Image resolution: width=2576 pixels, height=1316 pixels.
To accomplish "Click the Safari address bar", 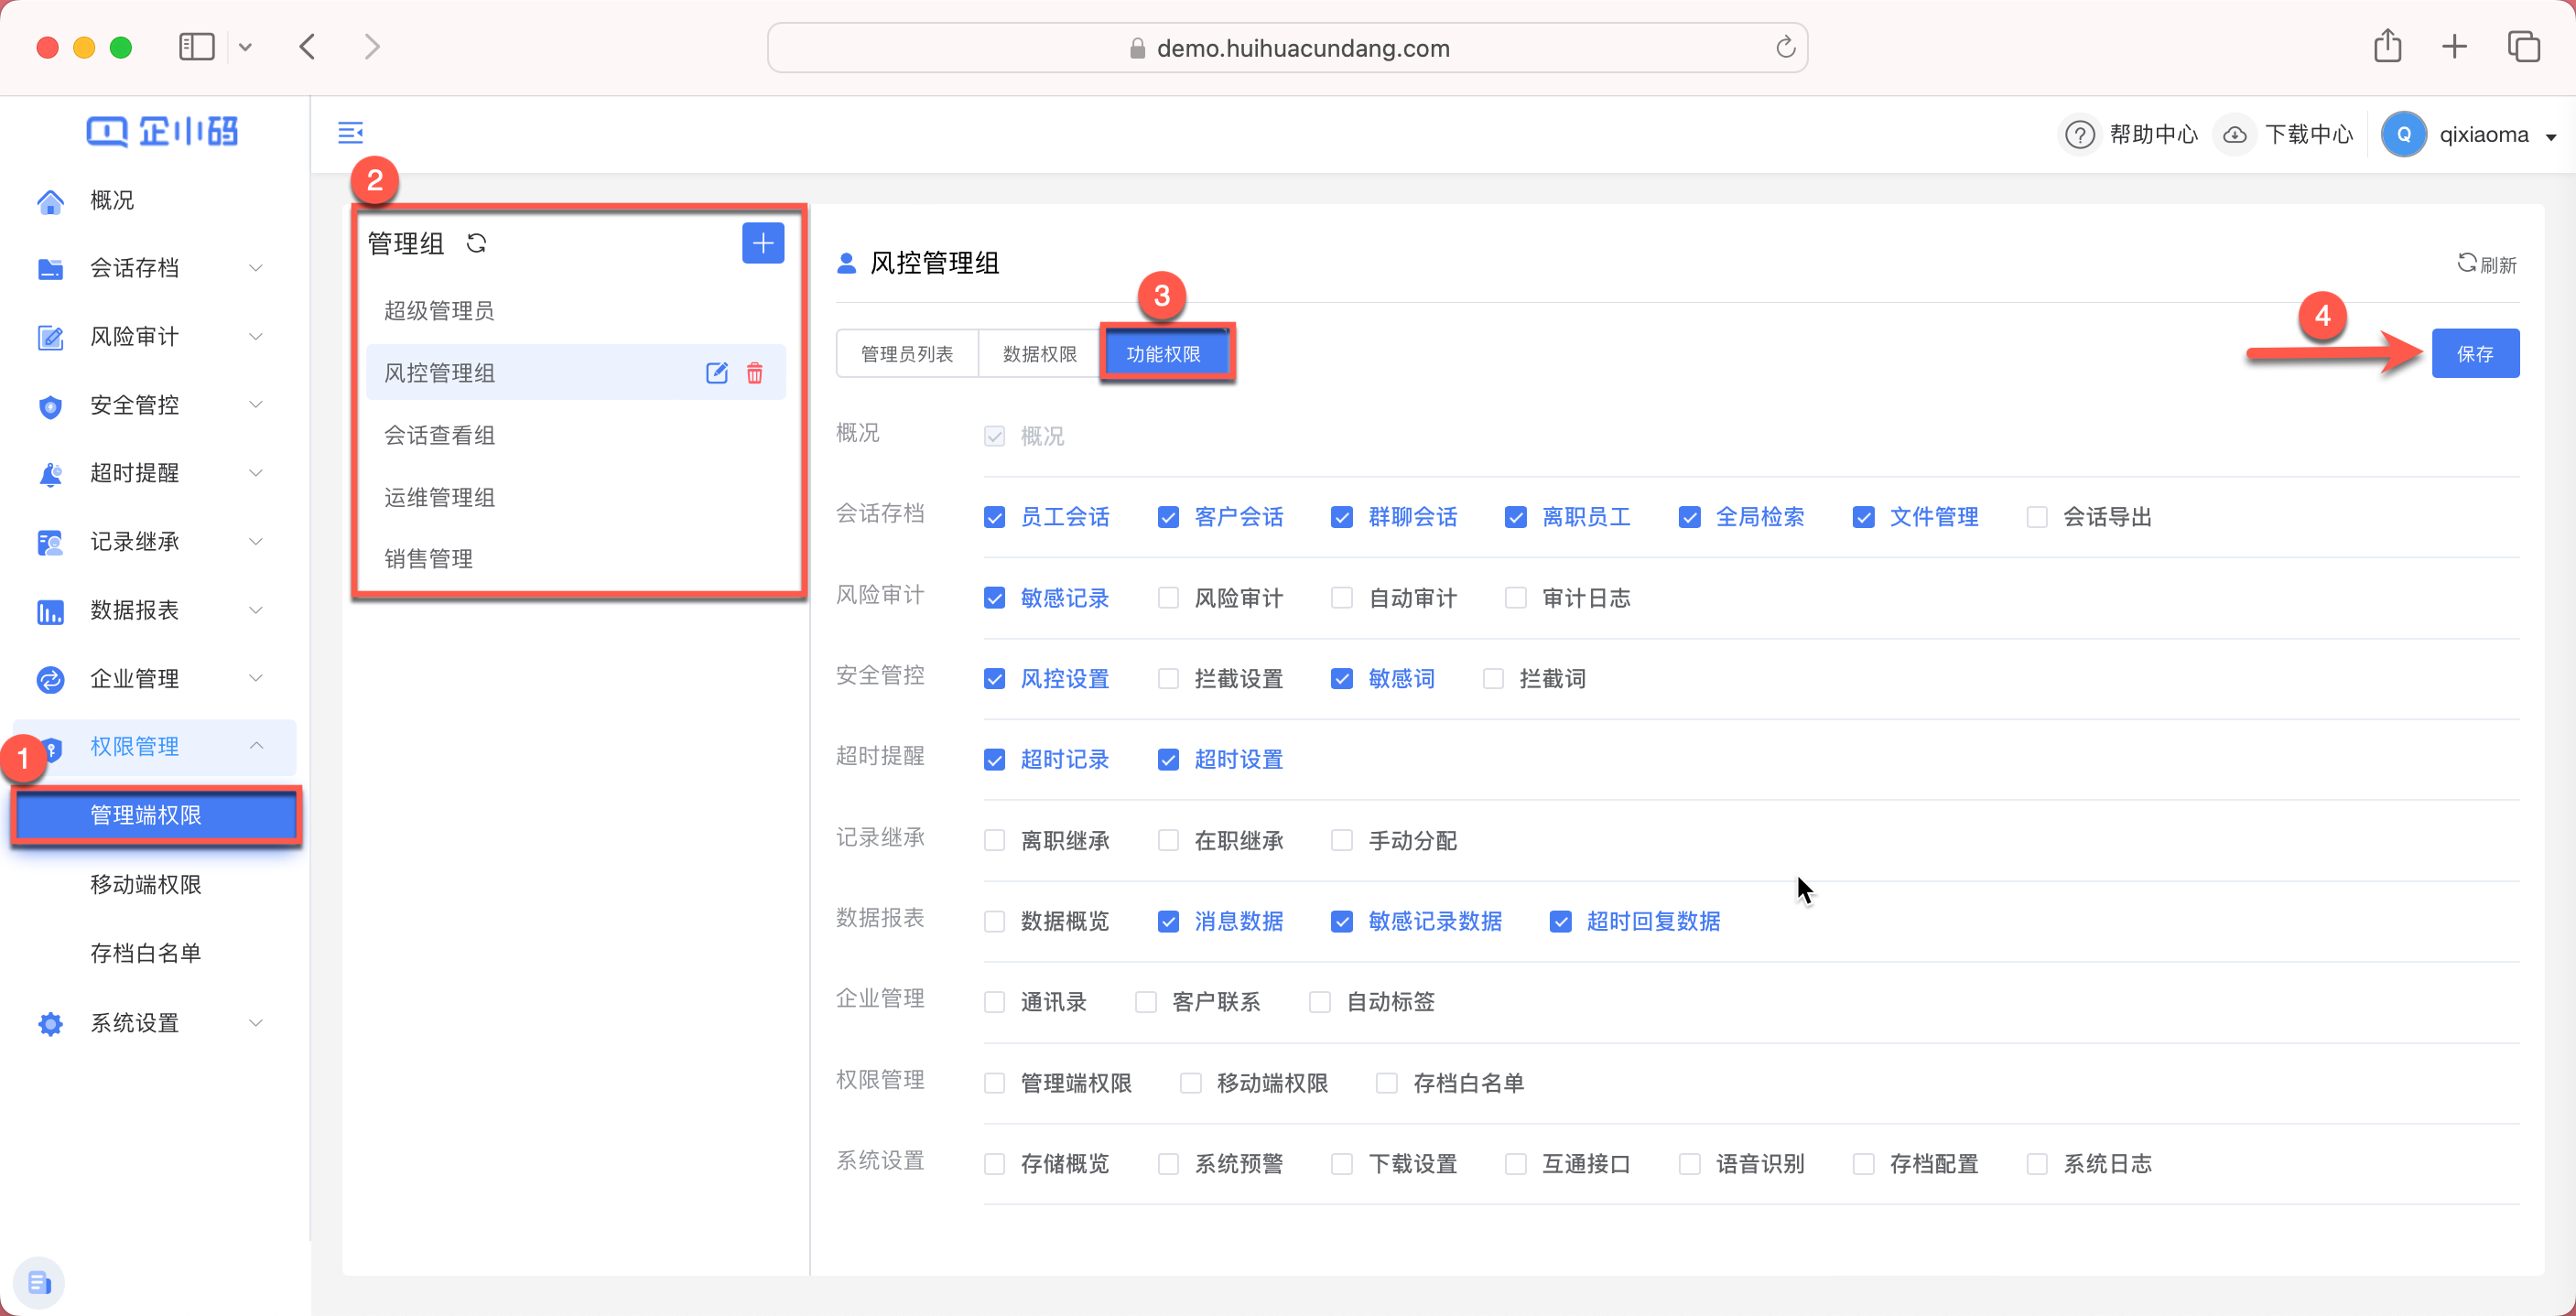I will 1287,48.
